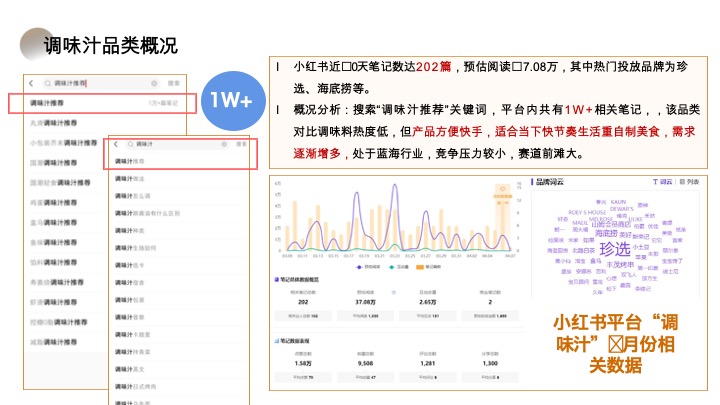The width and height of the screenshot is (720, 405).
Task: Tap 搜索 next to the 调味汁 field
Action: point(242,144)
